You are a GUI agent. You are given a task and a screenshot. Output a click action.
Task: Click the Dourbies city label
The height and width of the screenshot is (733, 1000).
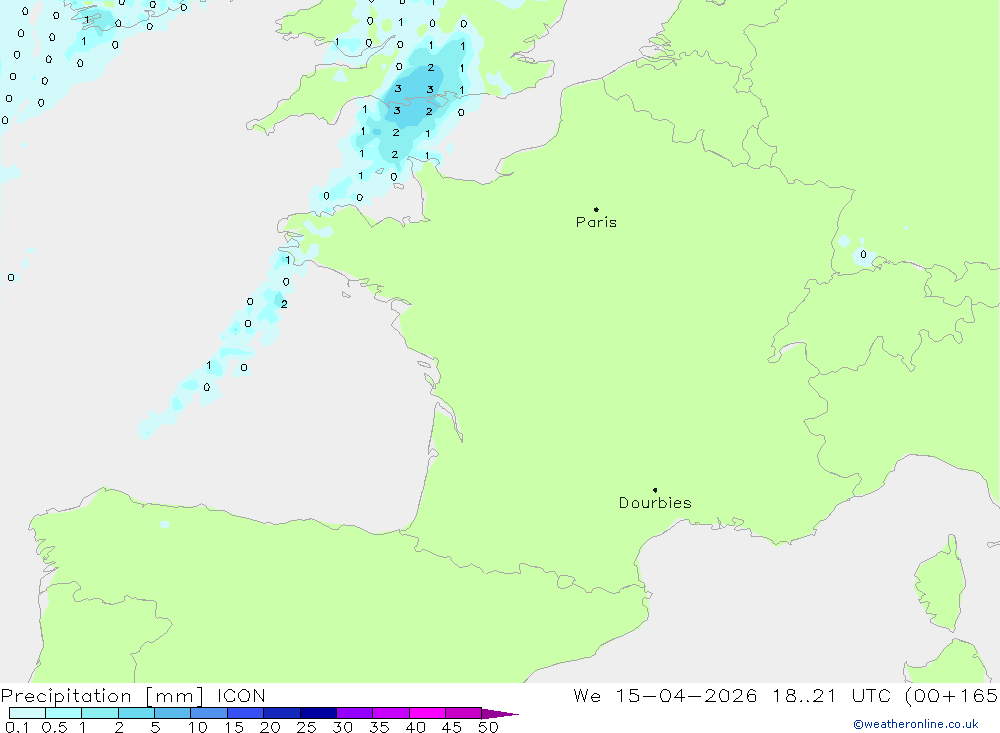[655, 503]
